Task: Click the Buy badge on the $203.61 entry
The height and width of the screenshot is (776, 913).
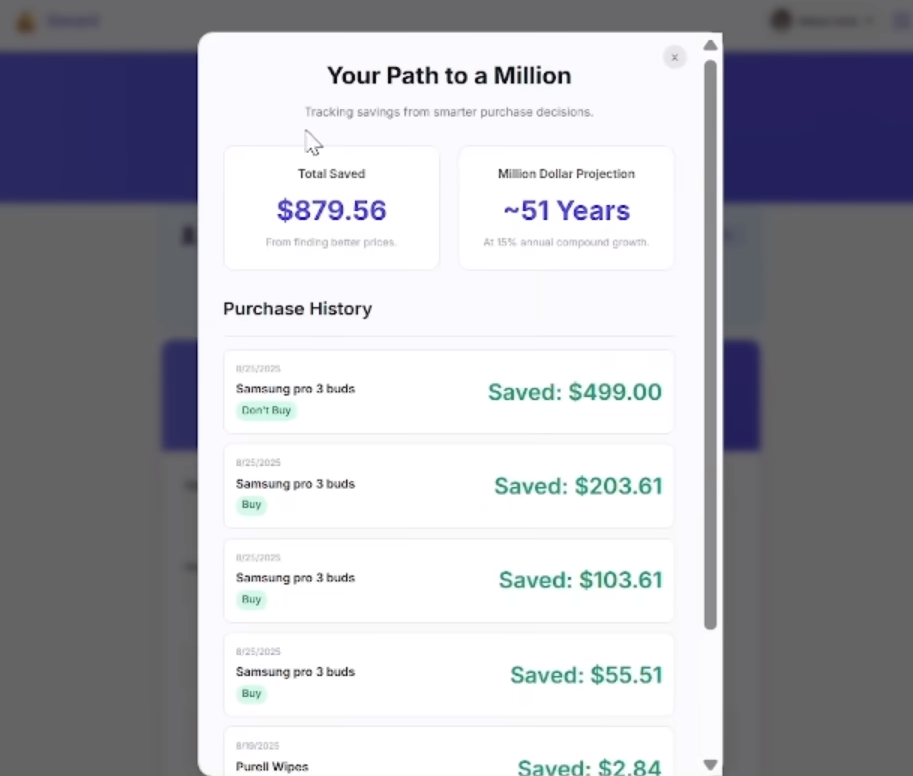Action: (251, 505)
